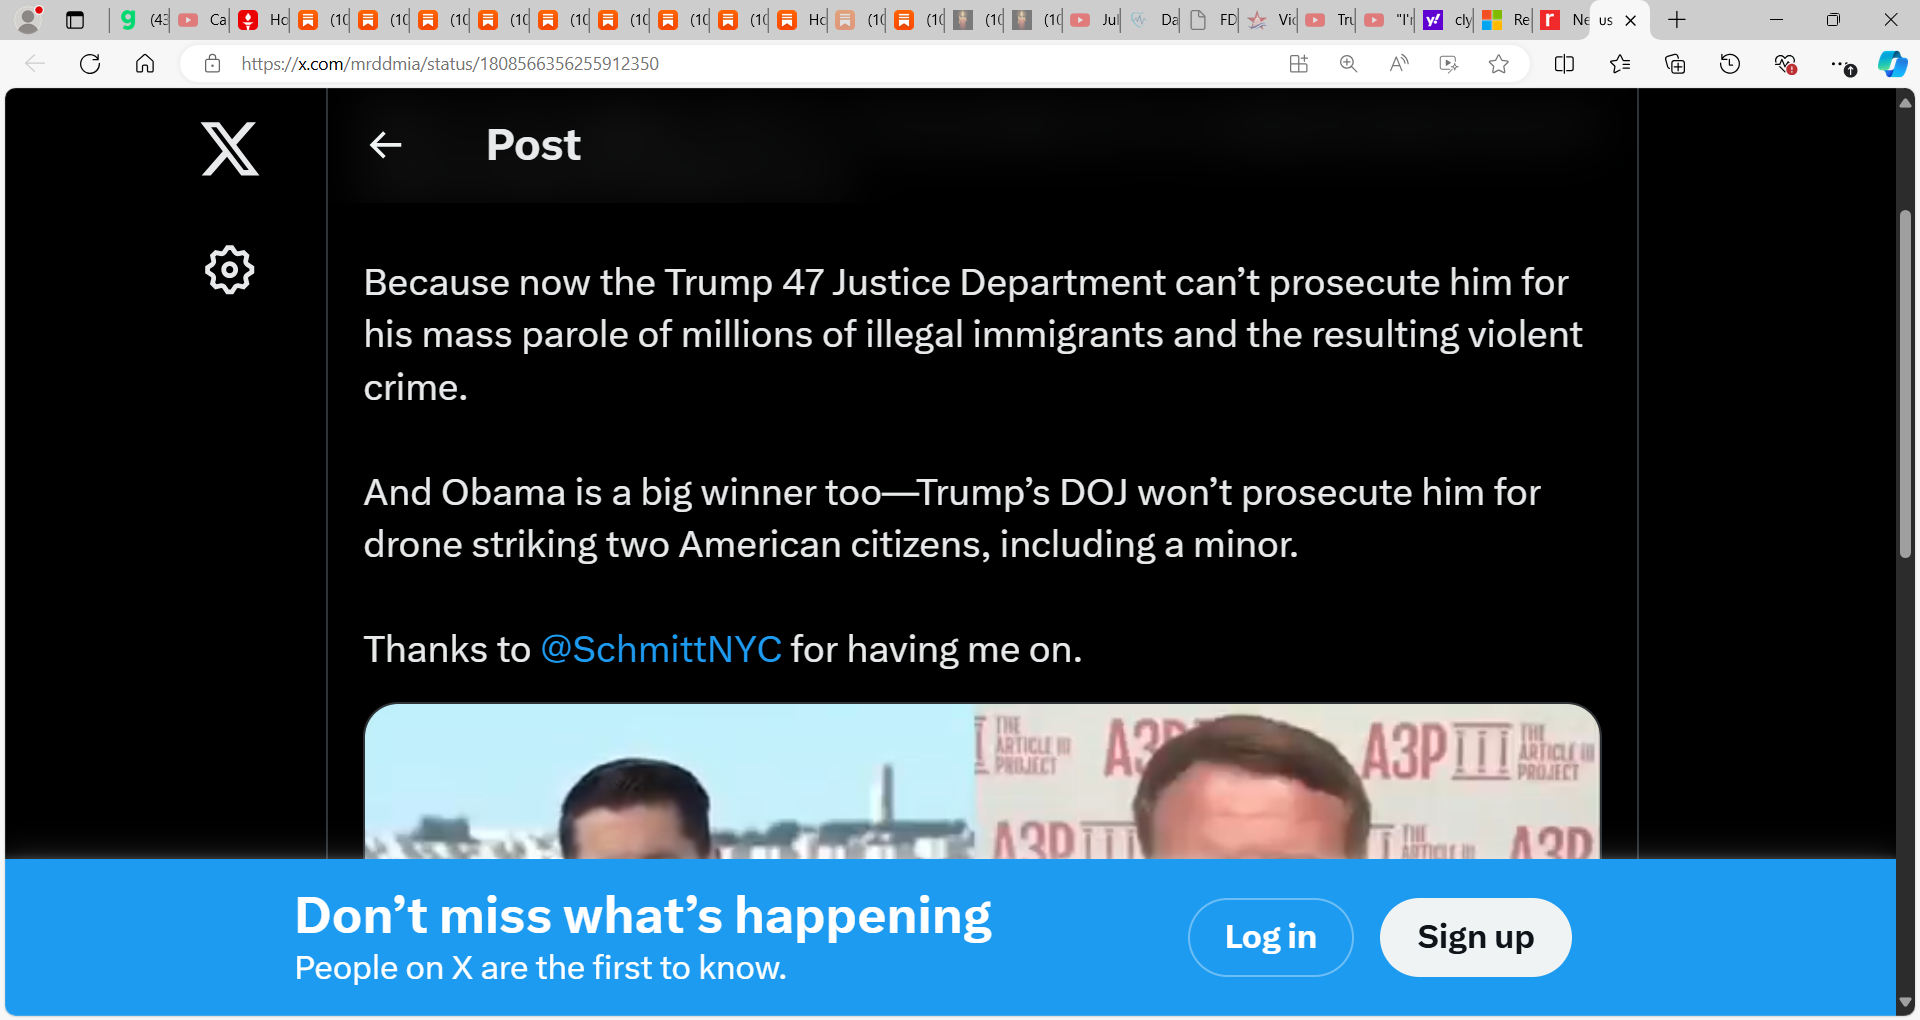The width and height of the screenshot is (1920, 1020).
Task: Toggle the split screen view
Action: pos(1565,64)
